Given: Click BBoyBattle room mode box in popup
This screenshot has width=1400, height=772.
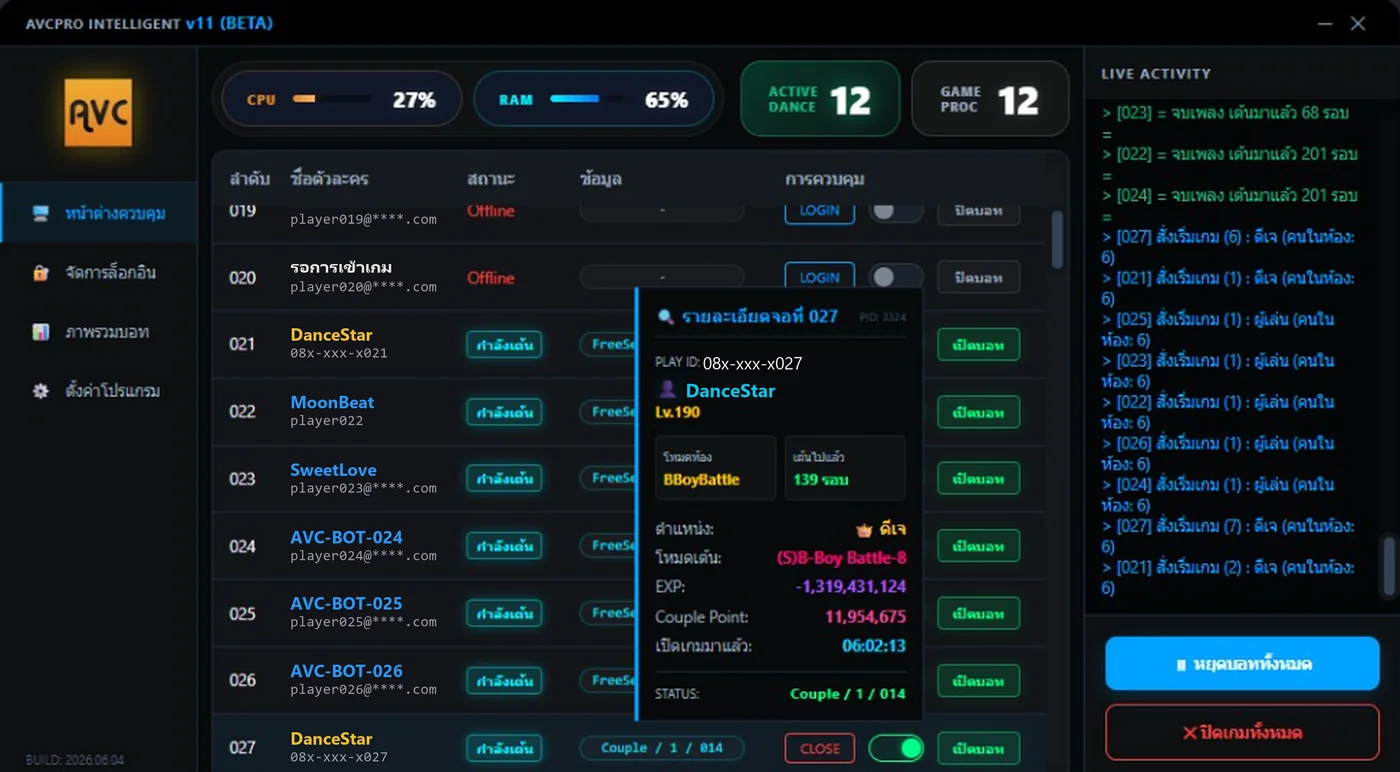Looking at the screenshot, I should (x=715, y=468).
